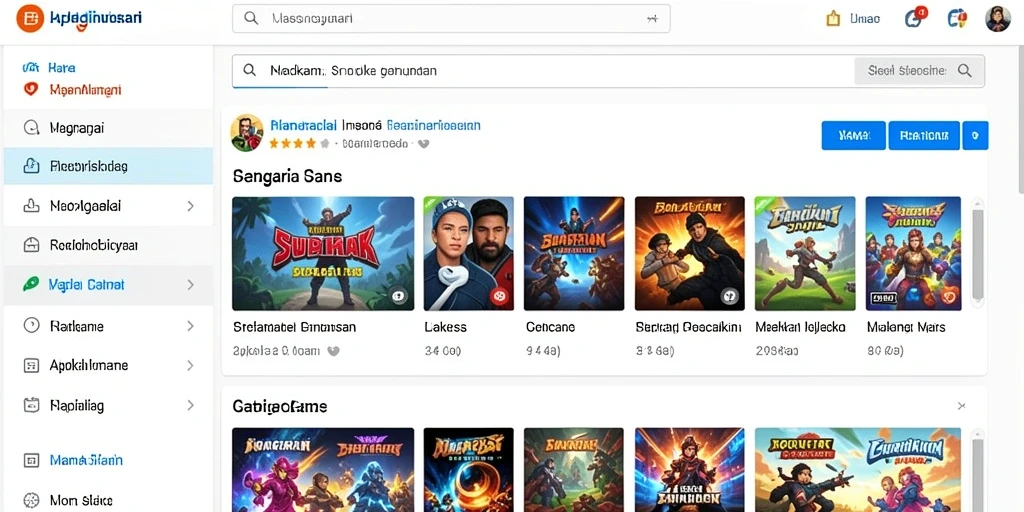Click heart icon next to publisher rating
1024x512 pixels.
pyautogui.click(x=423, y=143)
